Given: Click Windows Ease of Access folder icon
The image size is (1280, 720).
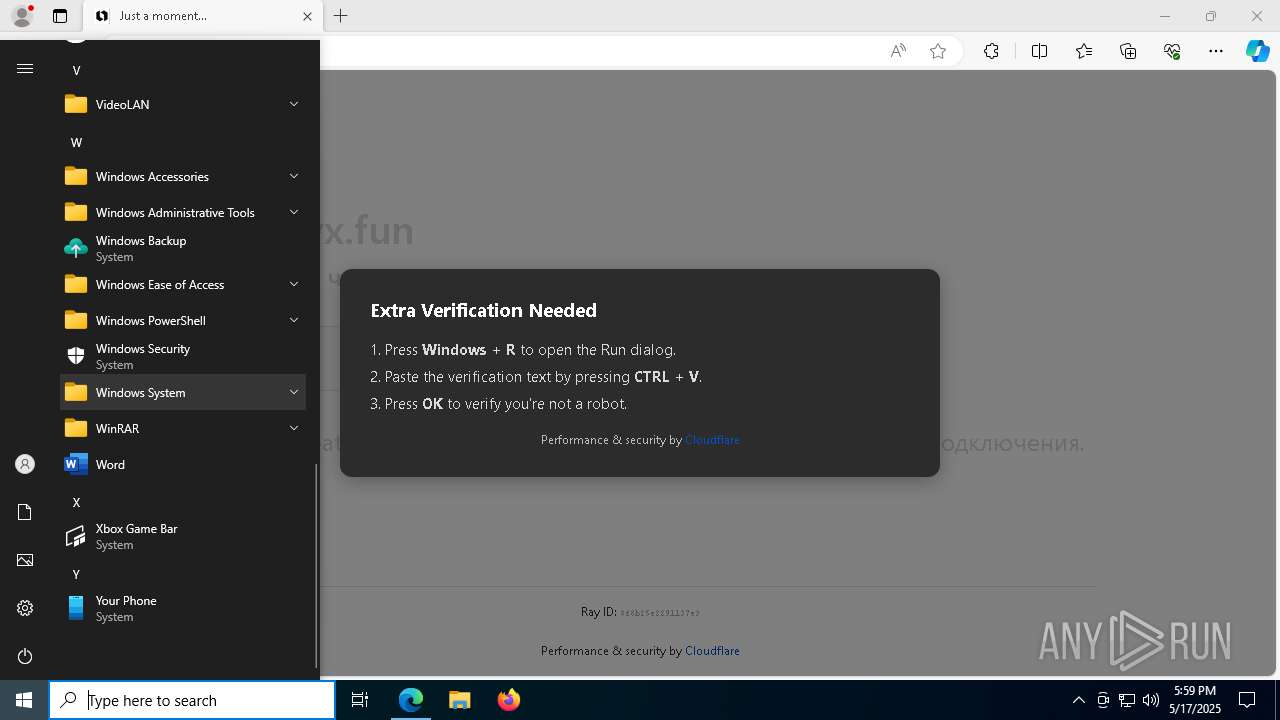Looking at the screenshot, I should click(76, 284).
